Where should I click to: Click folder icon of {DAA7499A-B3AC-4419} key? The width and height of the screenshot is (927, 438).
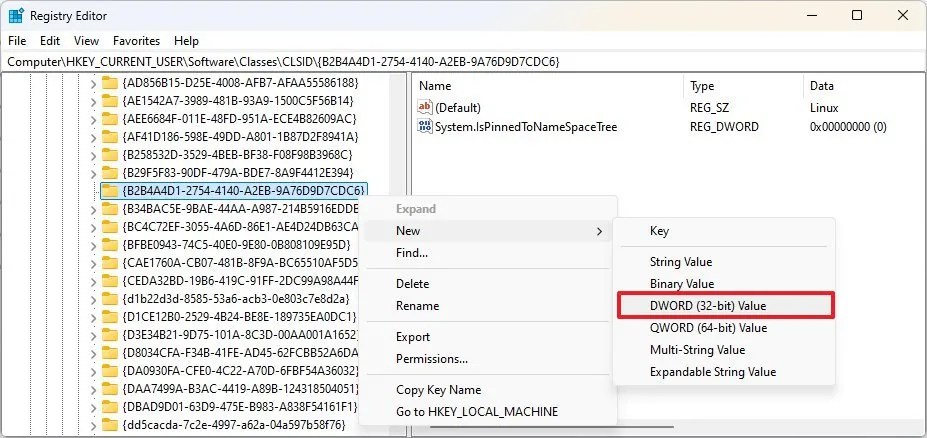(109, 389)
